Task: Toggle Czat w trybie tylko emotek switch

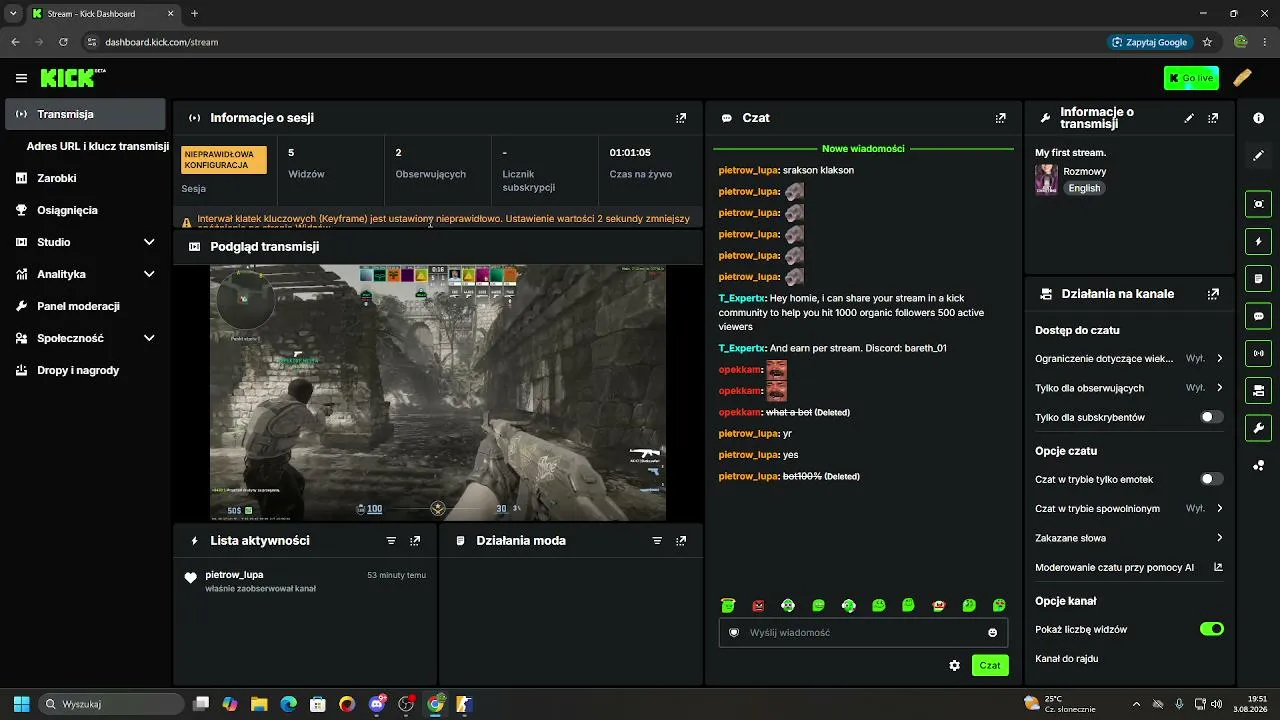Action: coord(1211,479)
